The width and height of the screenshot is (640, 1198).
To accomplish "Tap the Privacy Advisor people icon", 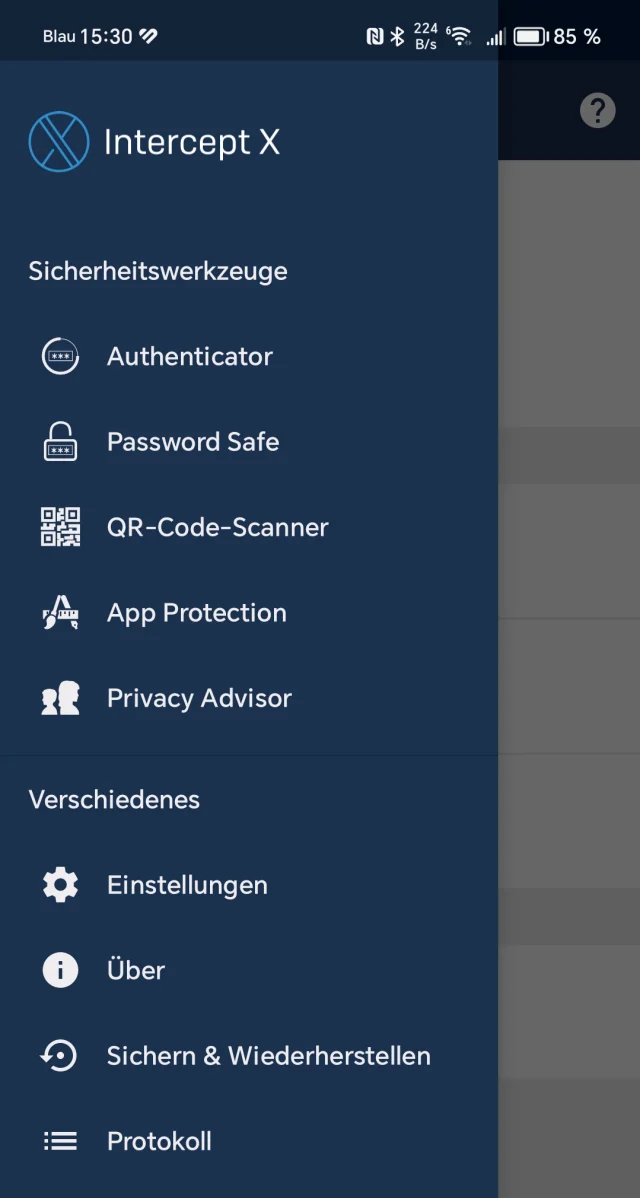I will [60, 699].
